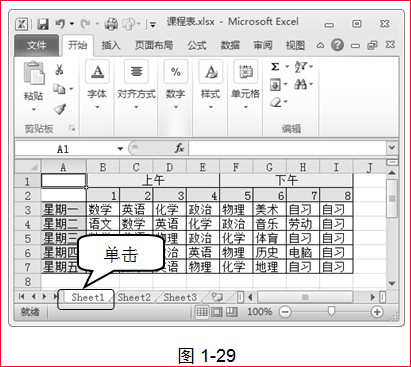
Task: Minimize the ribbon with caret icon
Action: 320,45
